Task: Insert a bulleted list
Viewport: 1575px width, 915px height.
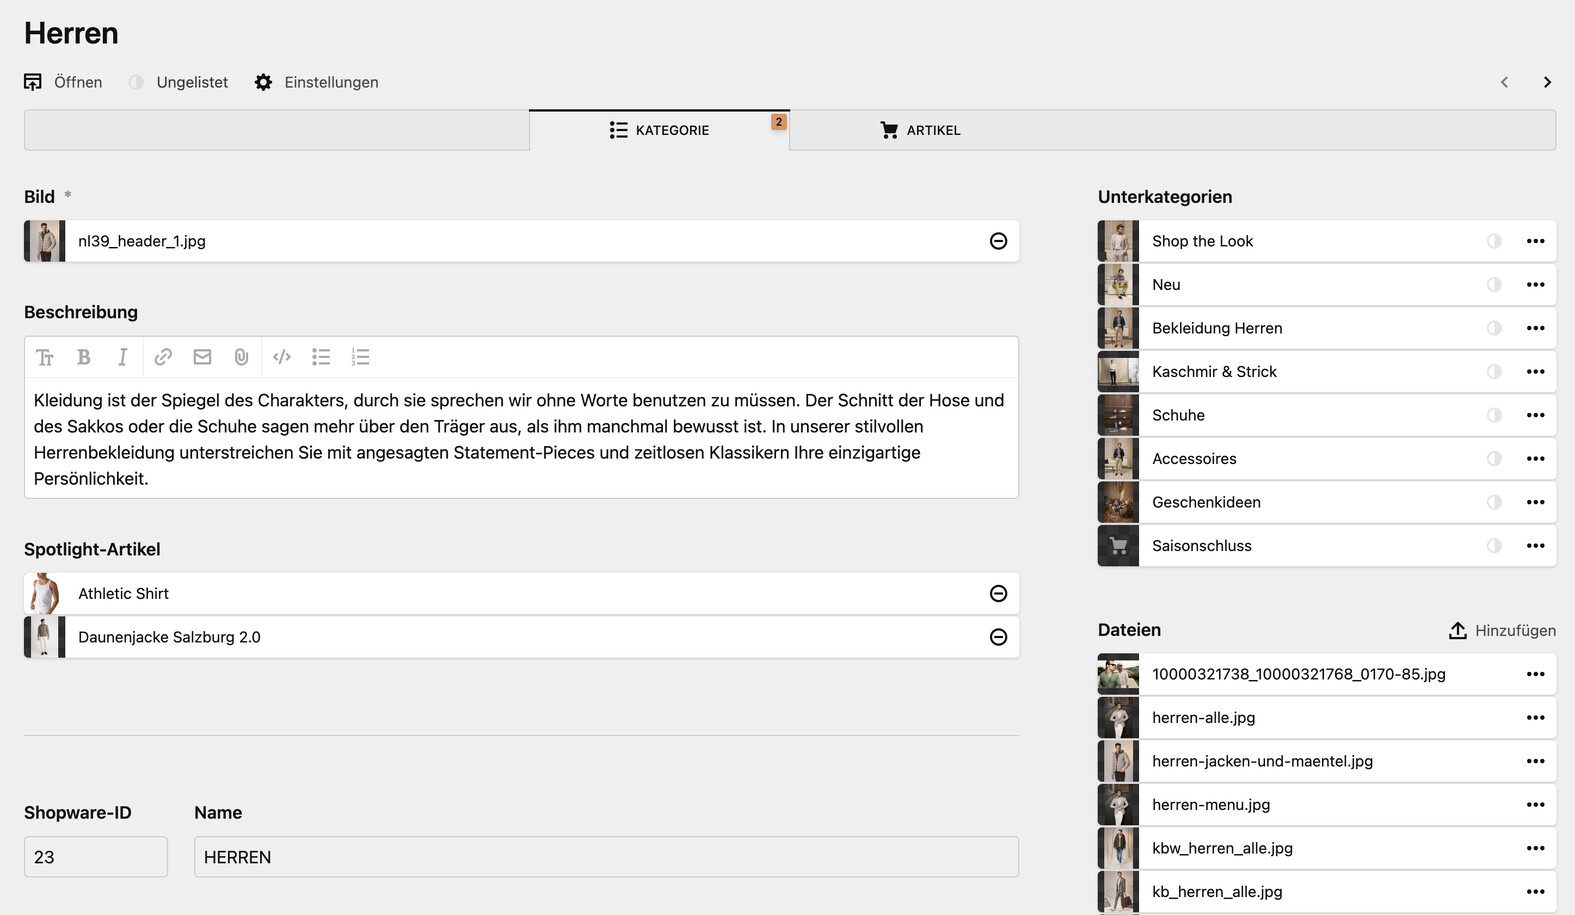Action: [321, 357]
